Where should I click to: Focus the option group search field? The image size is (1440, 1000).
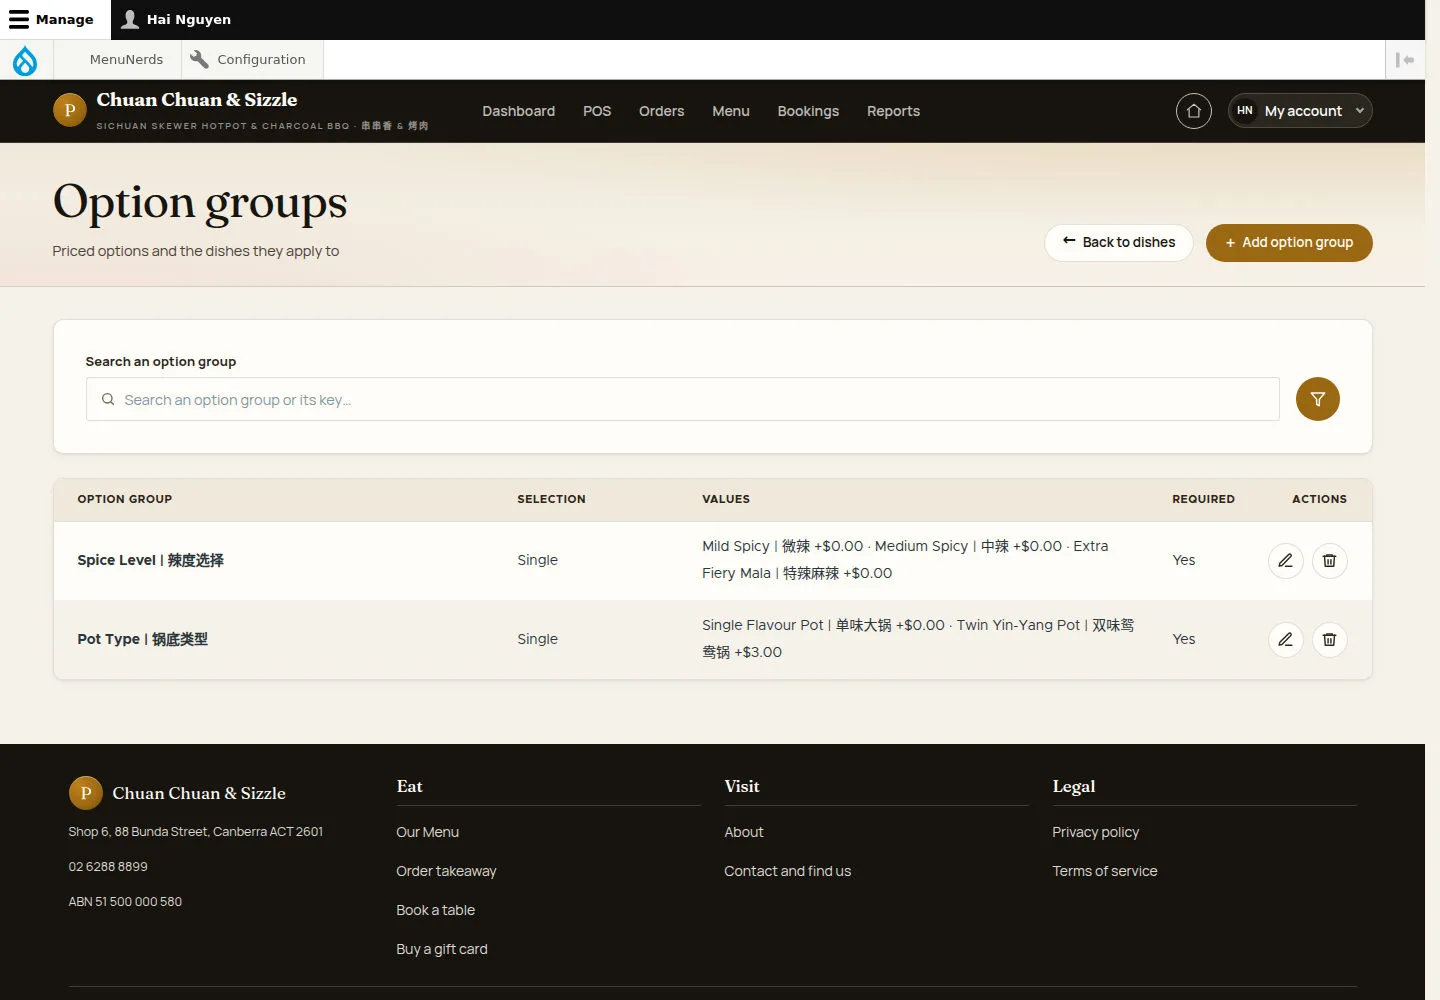click(682, 399)
